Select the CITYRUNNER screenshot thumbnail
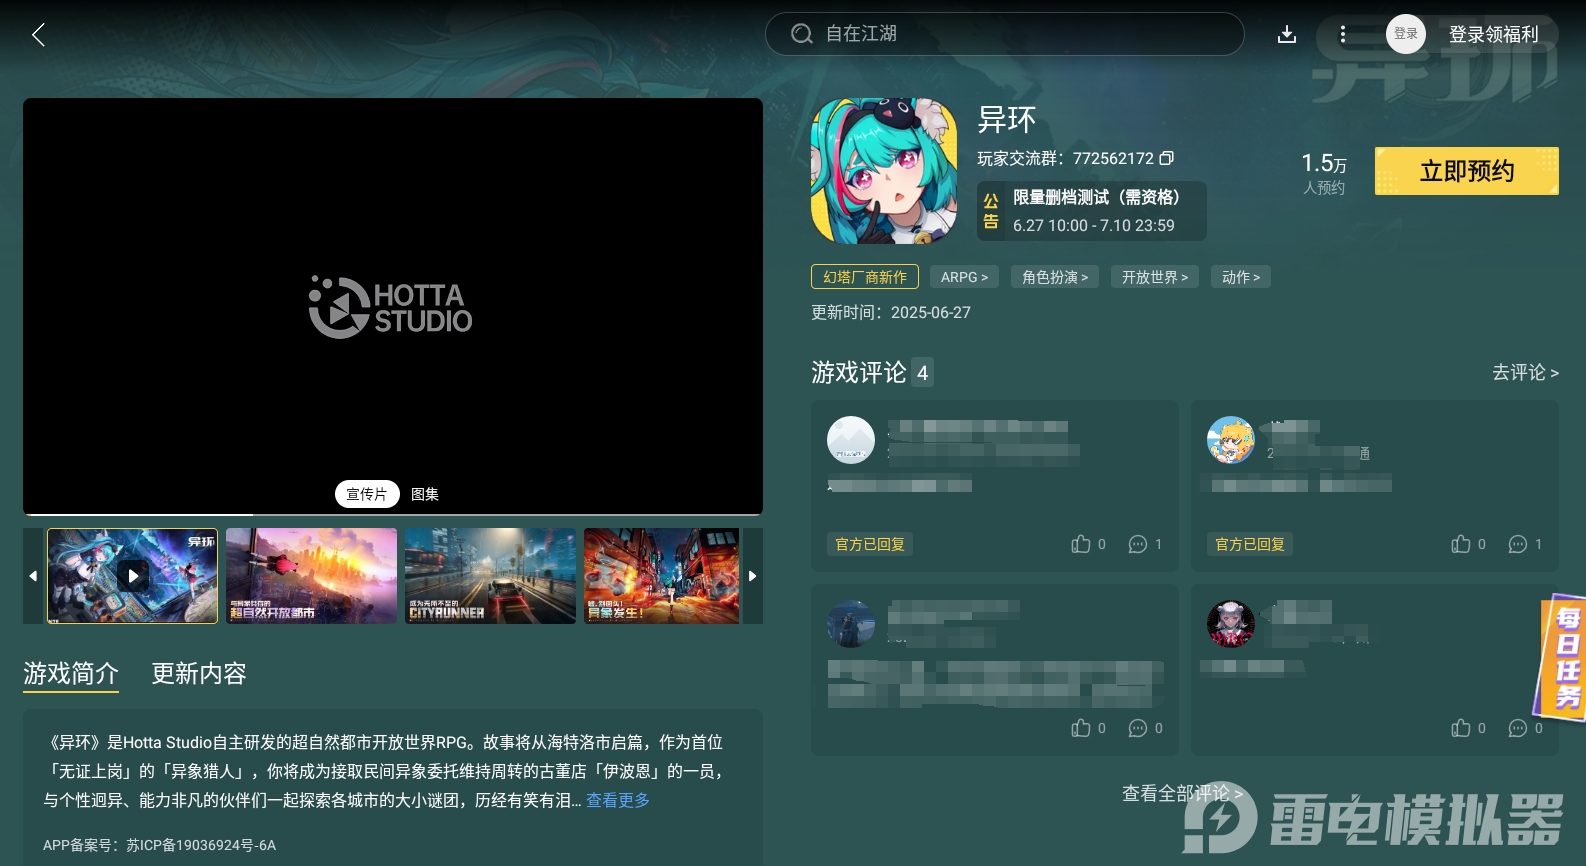Image resolution: width=1586 pixels, height=866 pixels. 490,576
